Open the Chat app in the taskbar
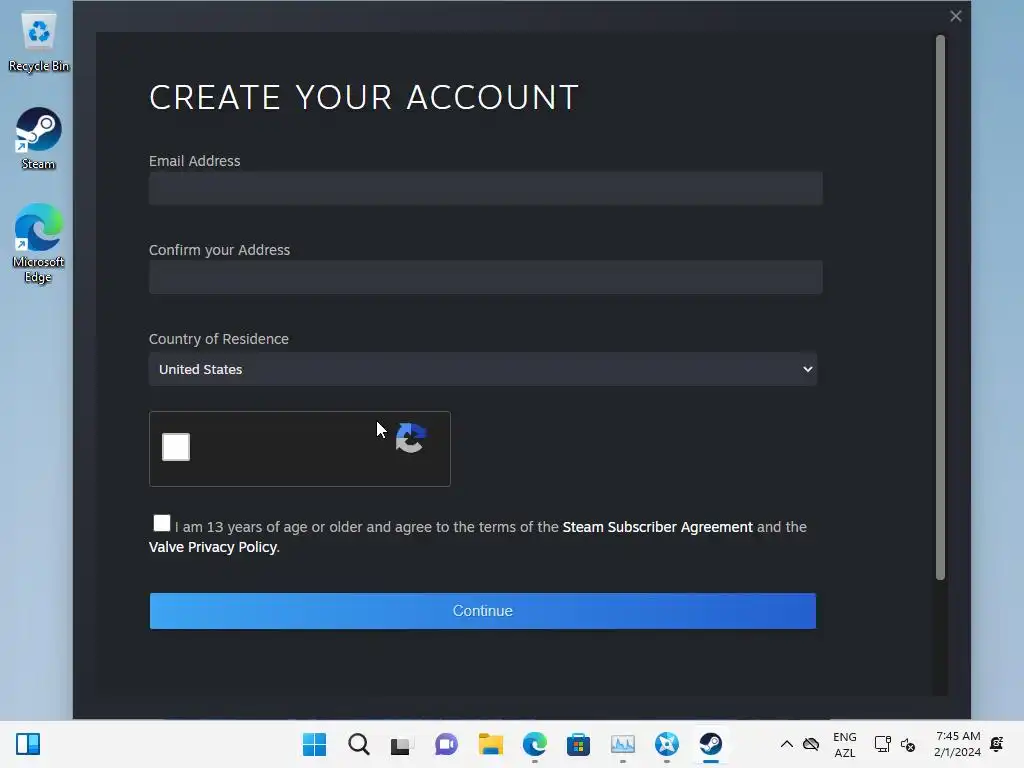This screenshot has height=768, width=1024. (446, 744)
